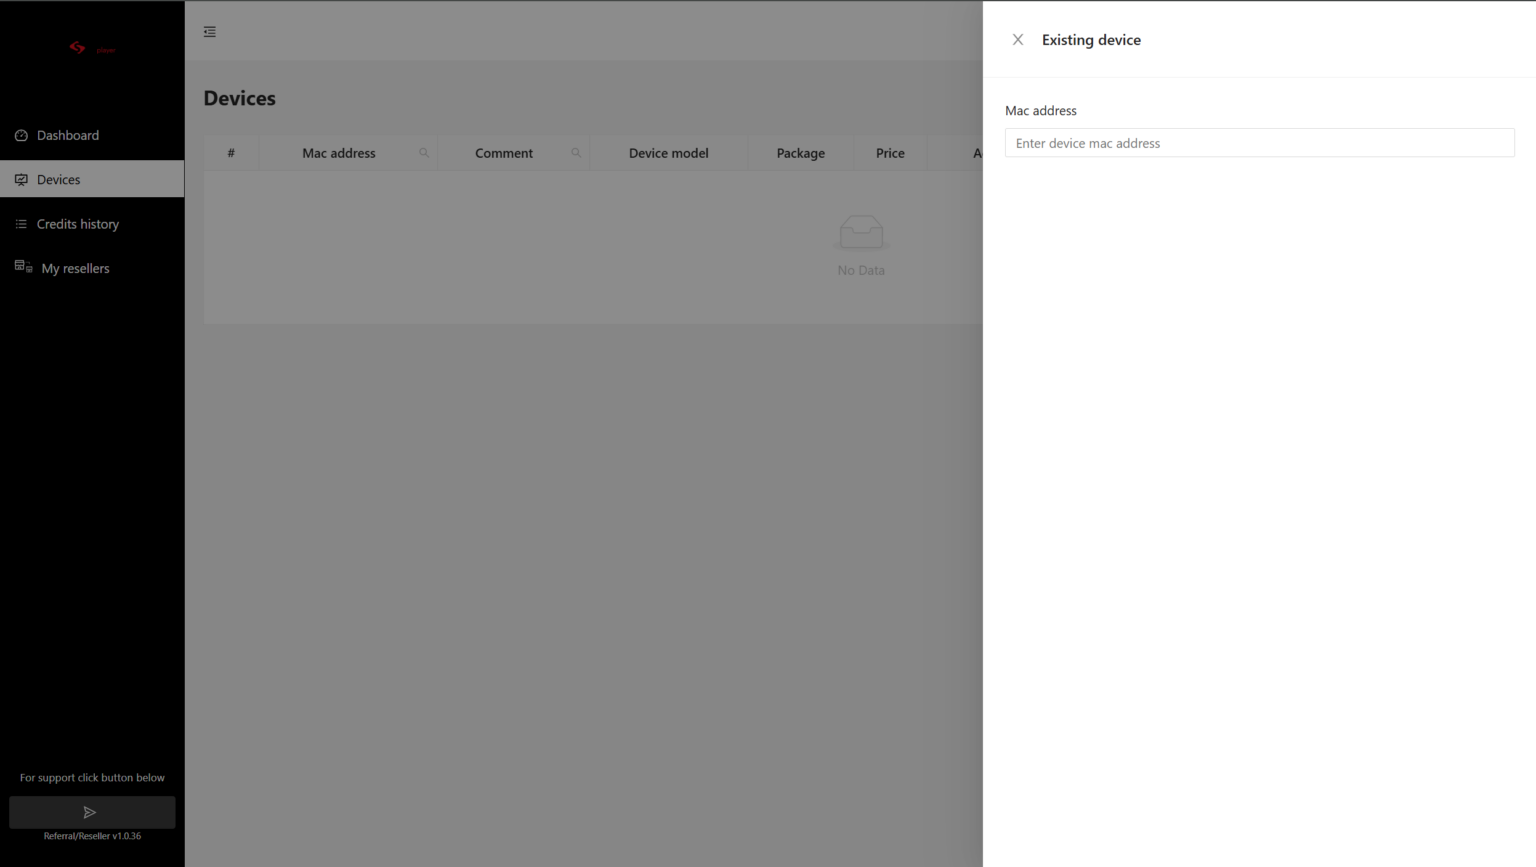
Task: Click the Referral/Reseller v1.0.36 label
Action: (x=92, y=836)
